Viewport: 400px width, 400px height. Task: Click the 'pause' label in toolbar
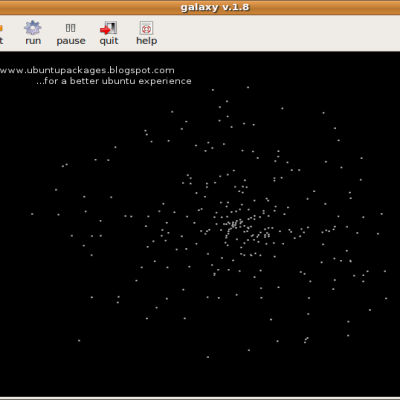coord(71,41)
